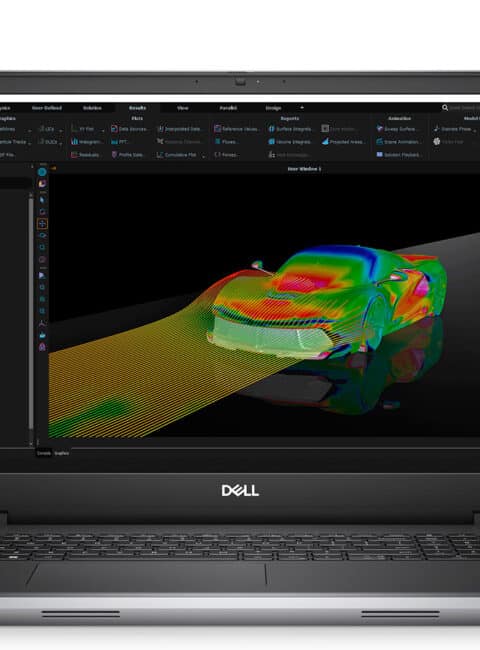
Task: Expand the arrow beside the Design tab
Action: click(x=302, y=108)
